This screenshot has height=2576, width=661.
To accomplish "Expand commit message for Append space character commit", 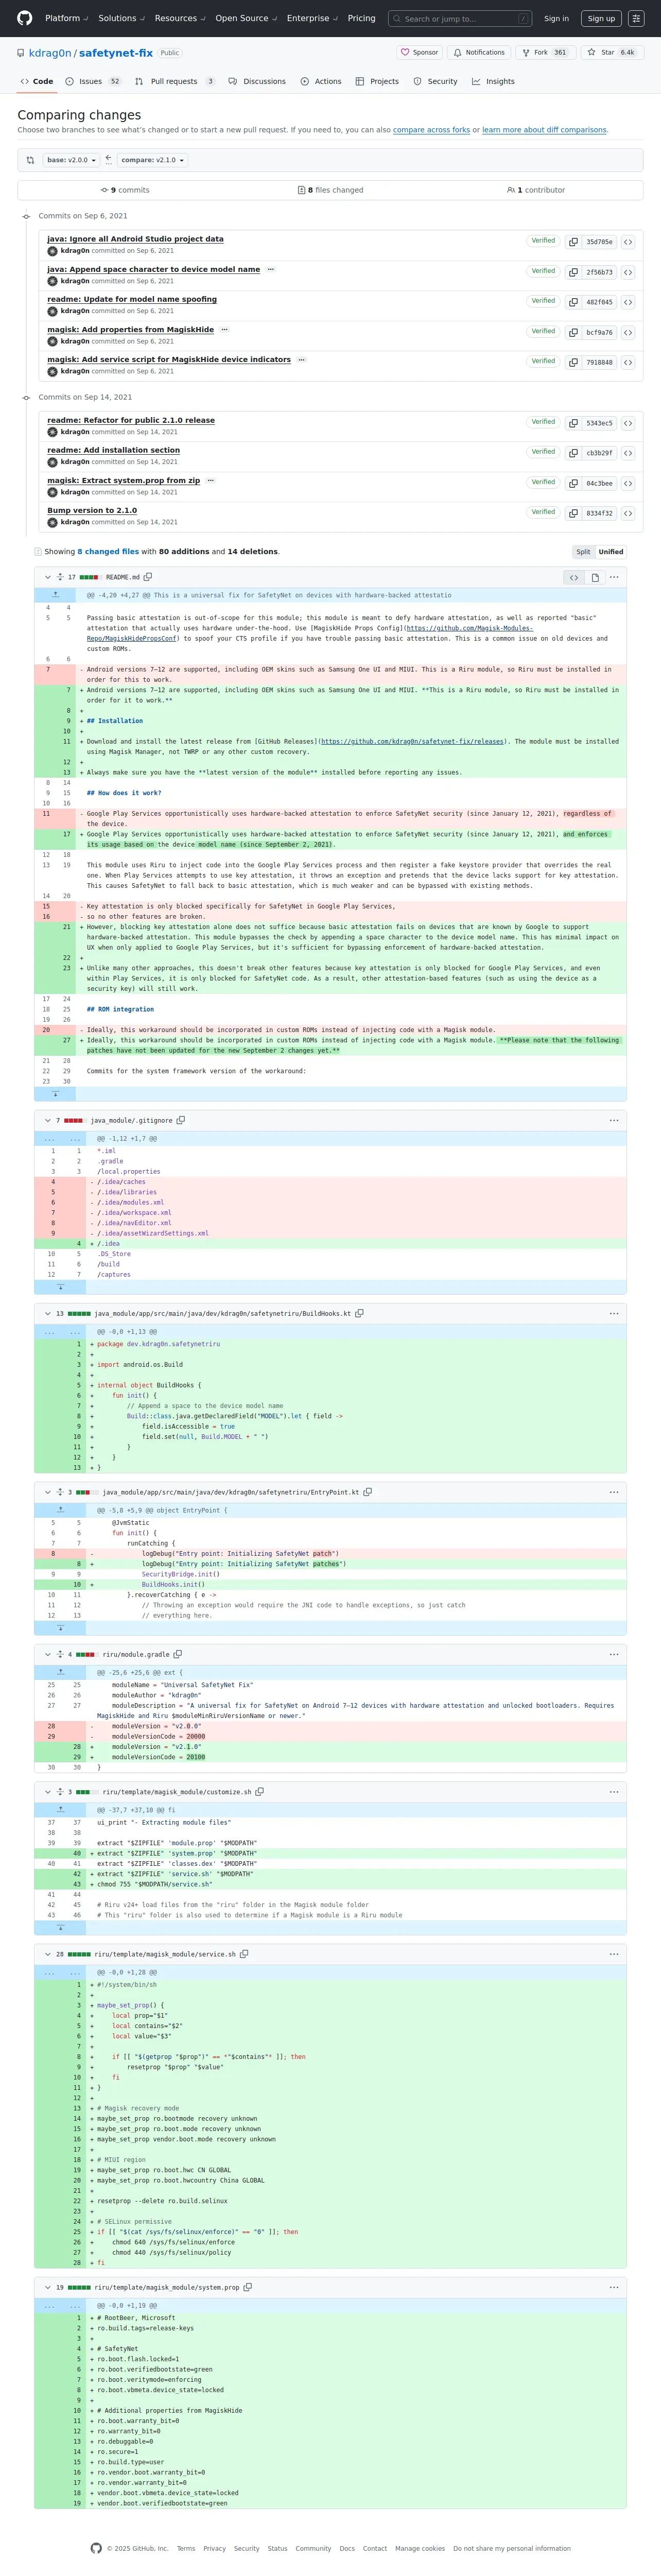I will pos(270,269).
